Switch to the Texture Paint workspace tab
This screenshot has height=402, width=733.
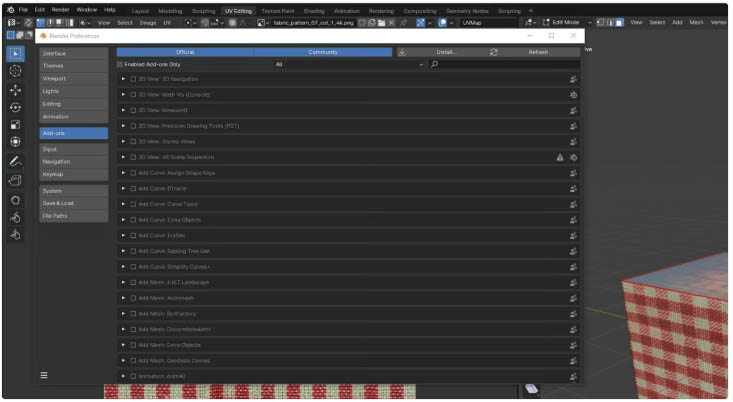tap(278, 10)
